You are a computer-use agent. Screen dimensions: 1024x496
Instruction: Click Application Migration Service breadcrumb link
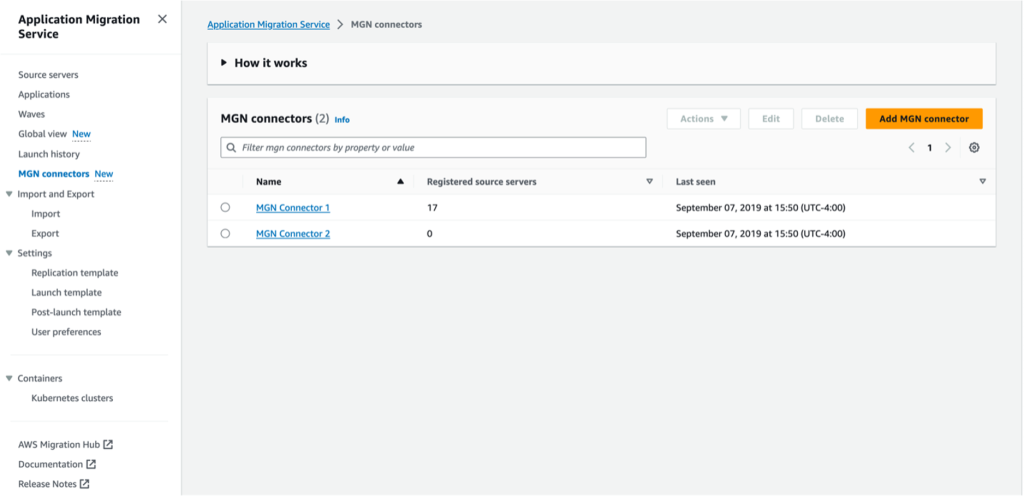[x=268, y=24]
